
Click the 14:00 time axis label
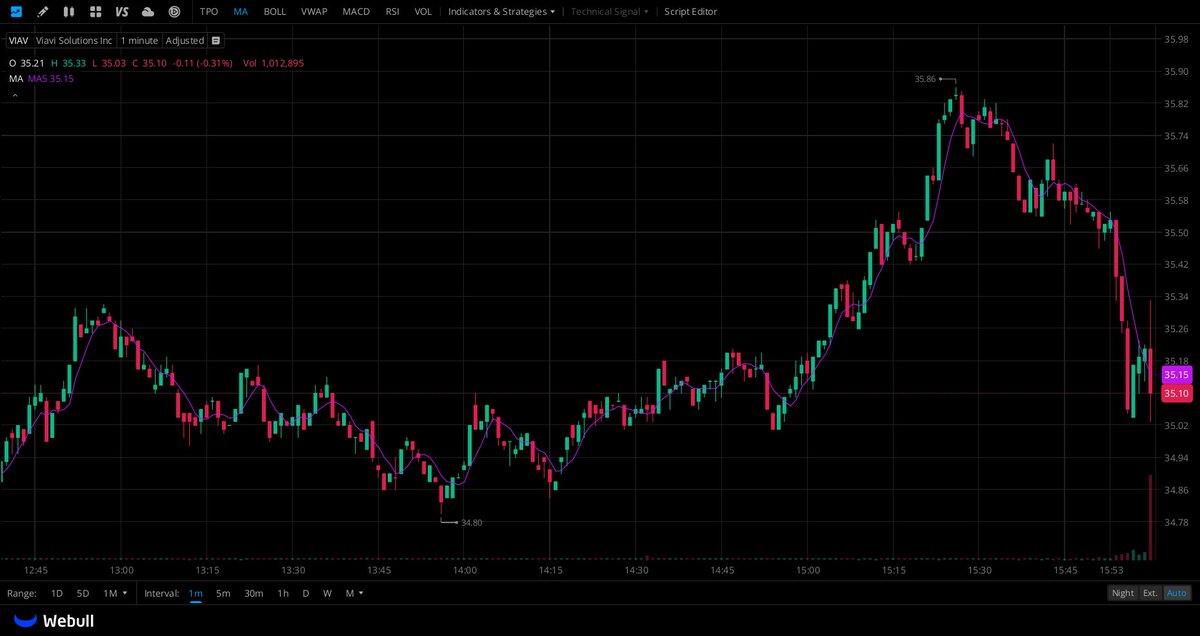click(x=465, y=570)
